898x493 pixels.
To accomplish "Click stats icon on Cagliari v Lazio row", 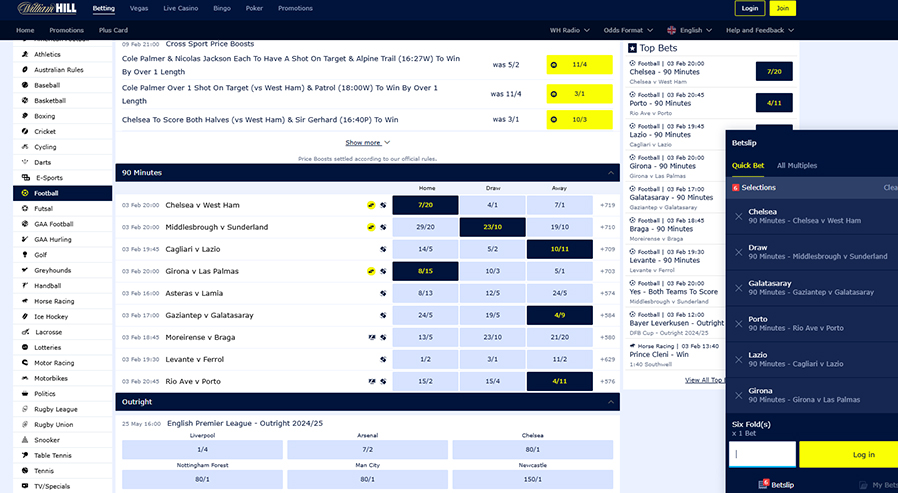I will [383, 249].
